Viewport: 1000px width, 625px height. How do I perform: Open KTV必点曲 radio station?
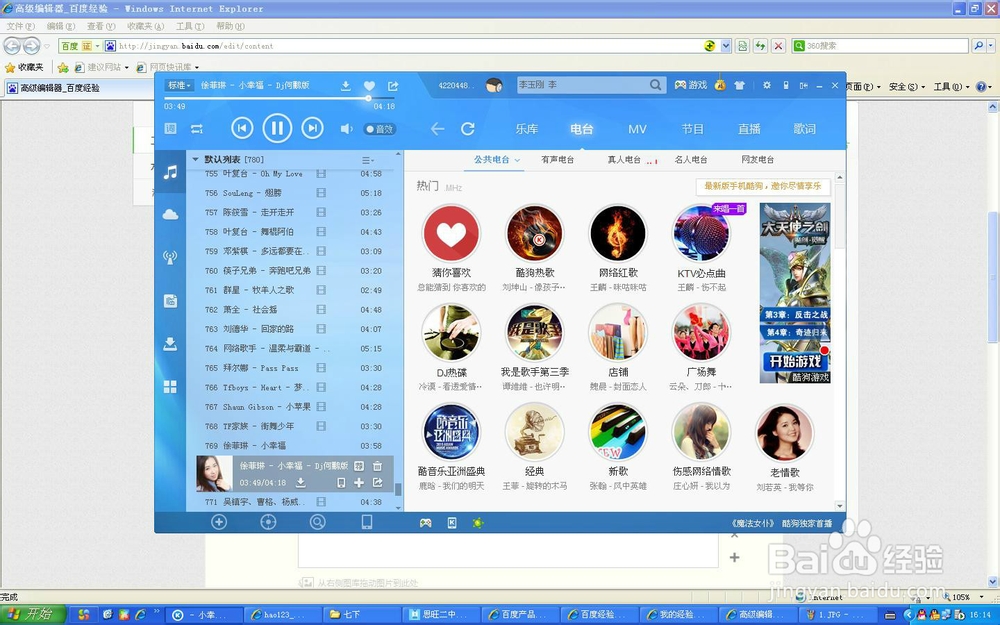pos(701,234)
